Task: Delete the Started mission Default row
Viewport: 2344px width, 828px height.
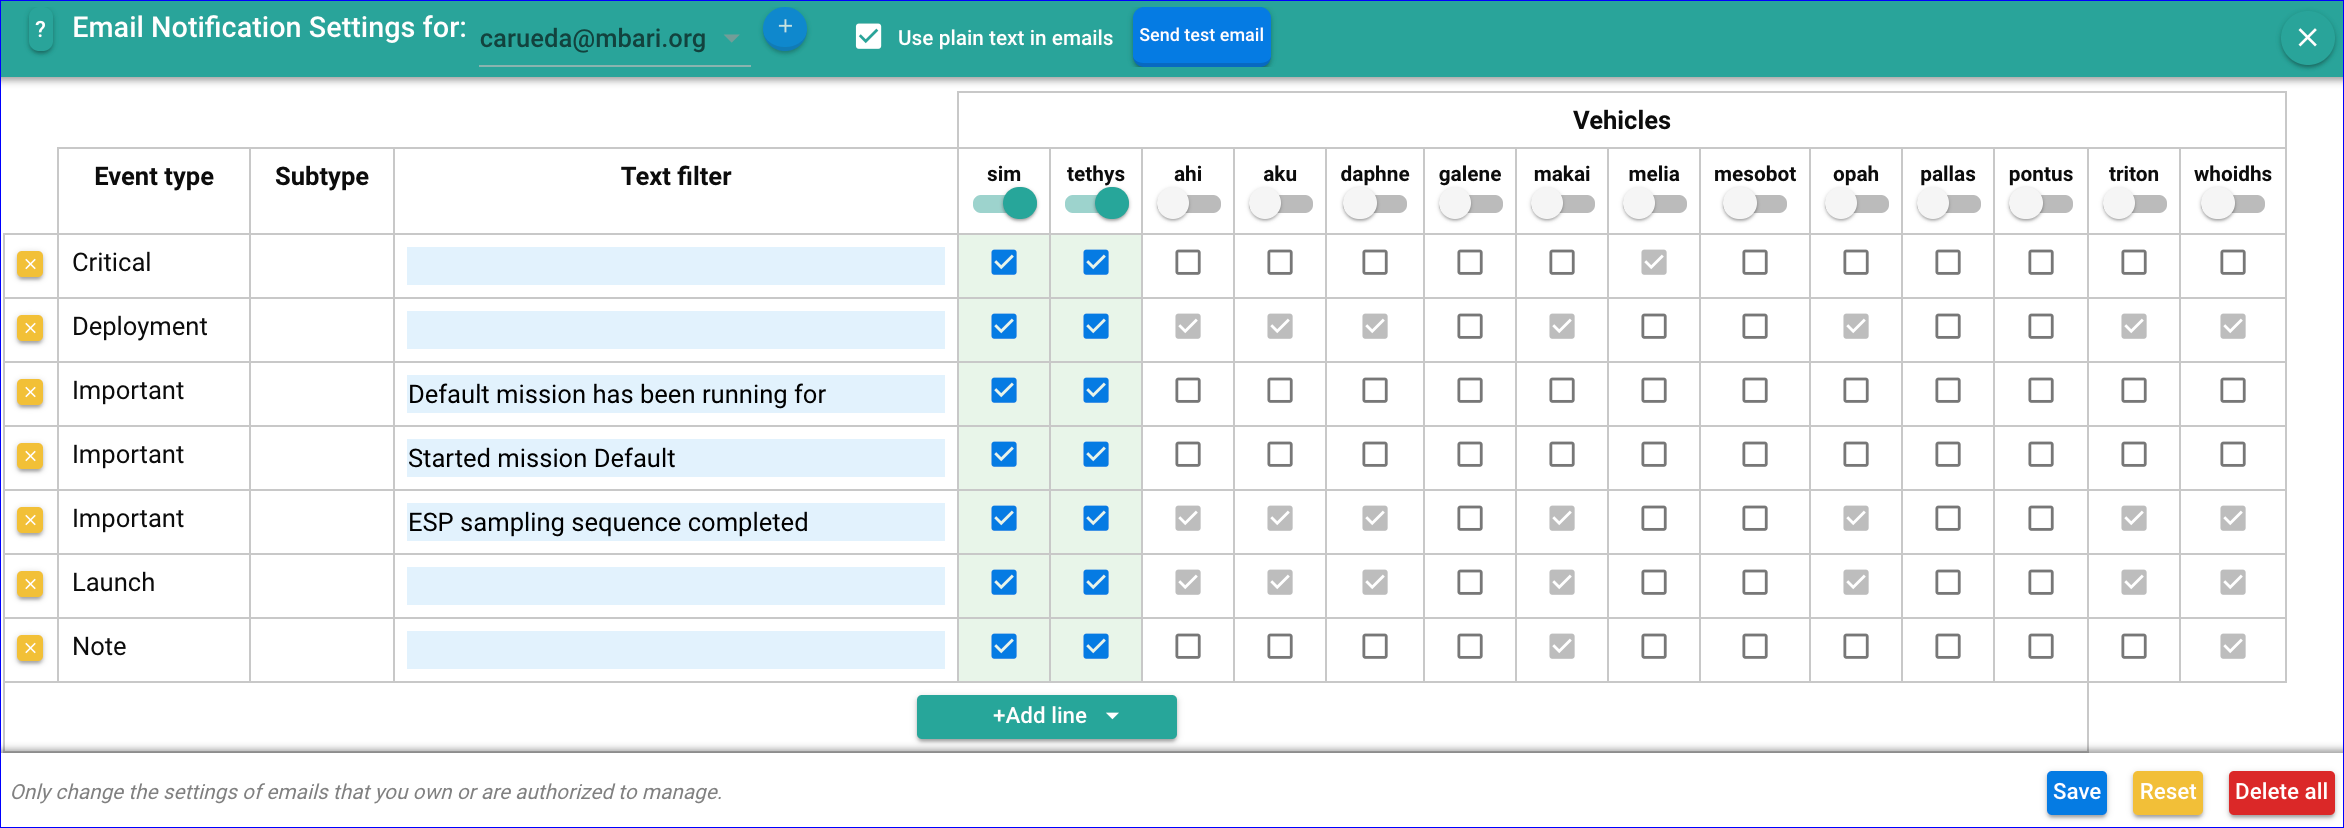Action: pos(30,456)
